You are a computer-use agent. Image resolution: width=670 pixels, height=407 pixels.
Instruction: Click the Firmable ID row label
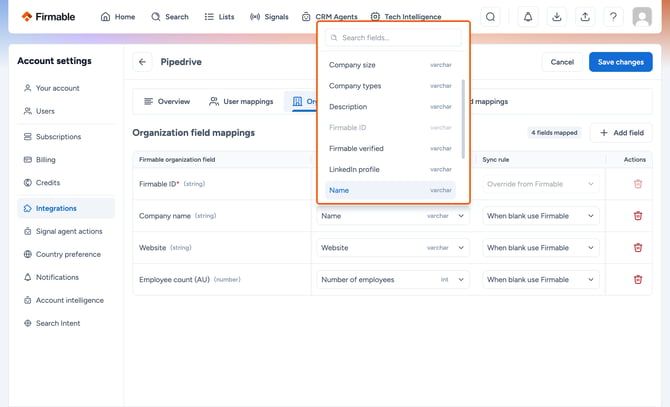pos(159,184)
